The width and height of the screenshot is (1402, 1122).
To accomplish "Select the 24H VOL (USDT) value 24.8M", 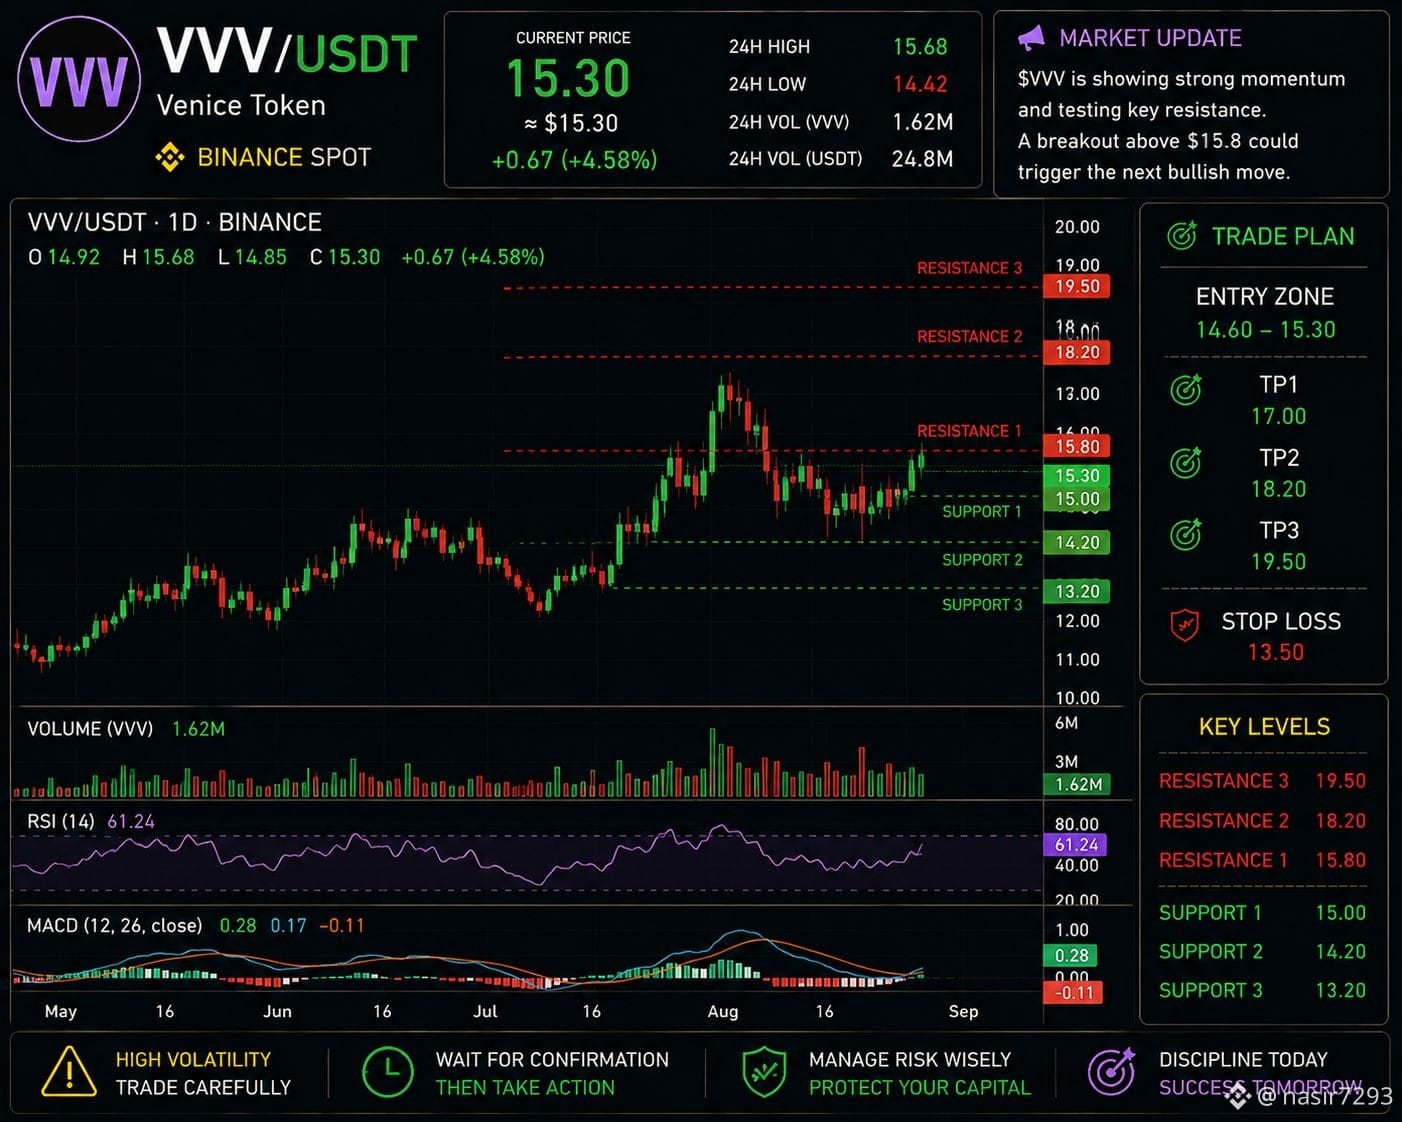I will pos(922,158).
